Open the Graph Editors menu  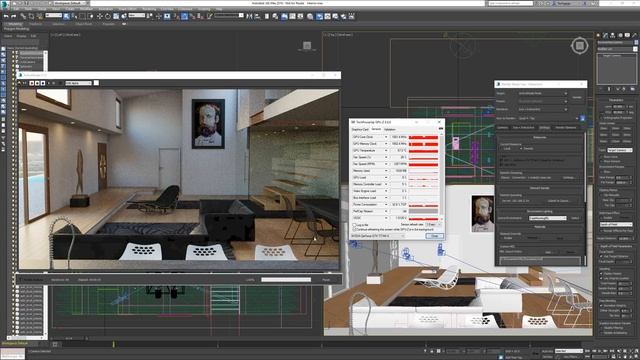click(x=127, y=9)
